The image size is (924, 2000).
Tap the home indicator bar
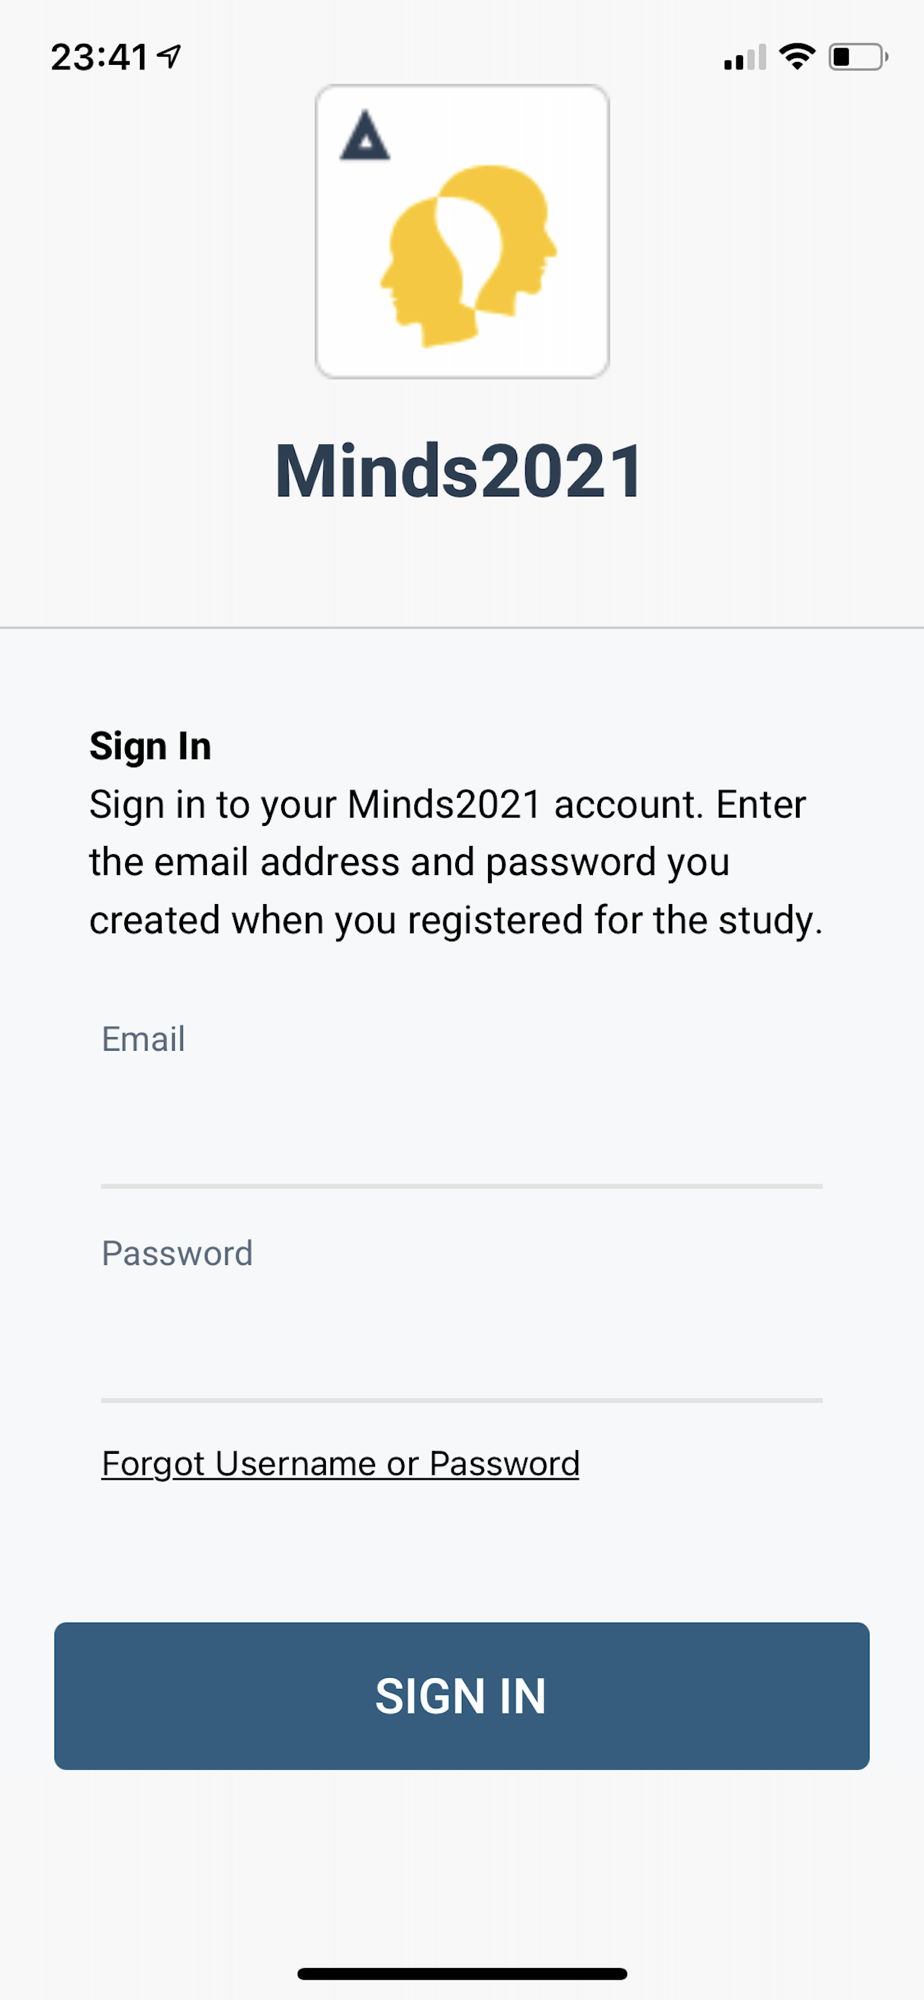(x=462, y=1974)
